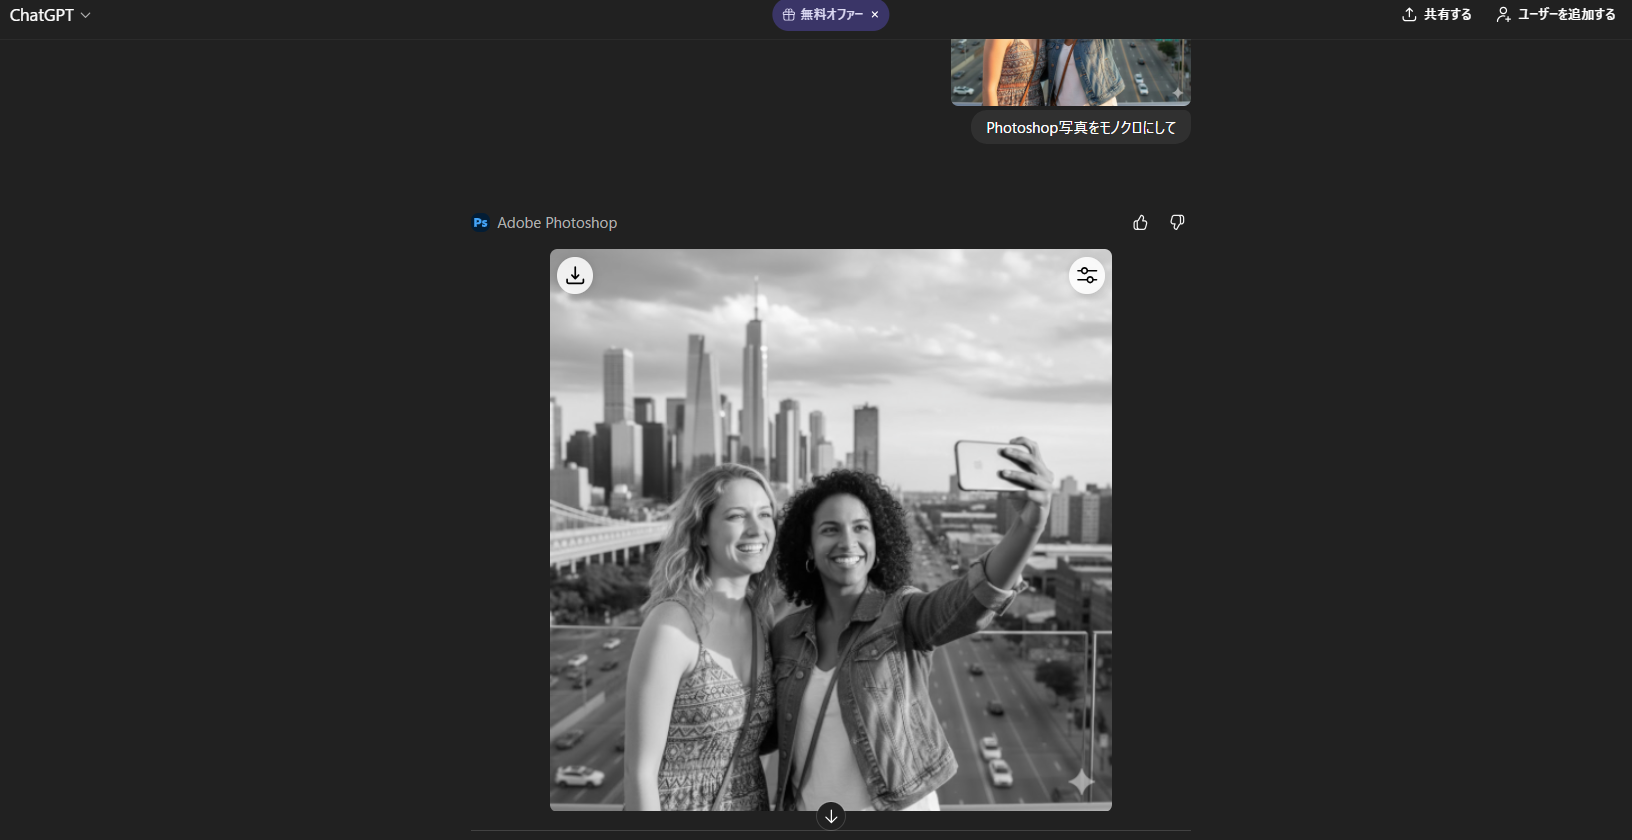Open the uploaded color photo thumbnail

tap(1070, 72)
